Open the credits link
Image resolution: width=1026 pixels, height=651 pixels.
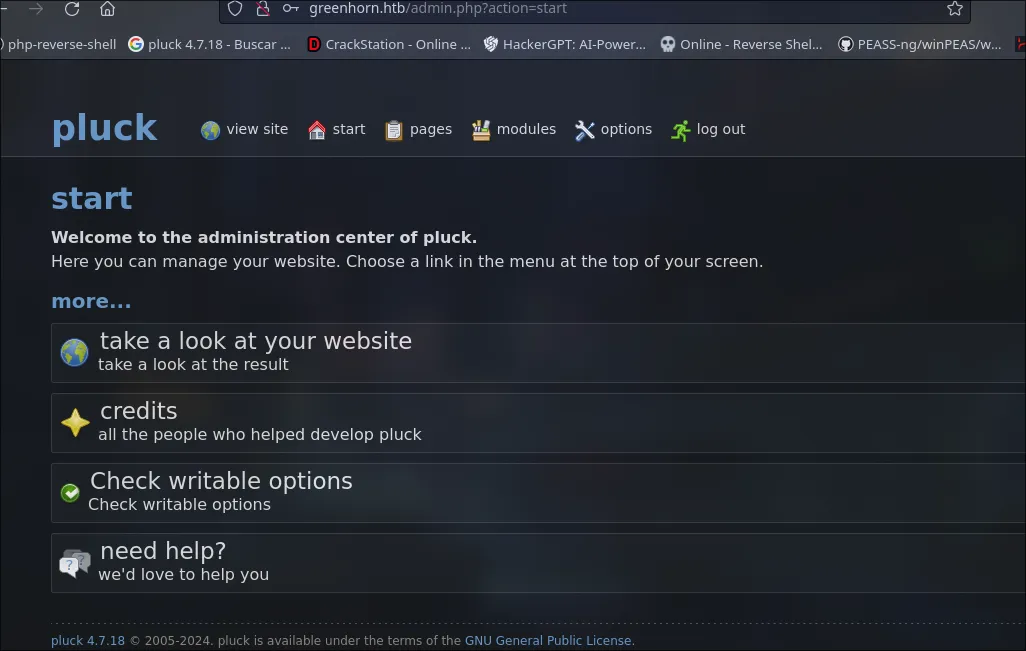point(139,411)
